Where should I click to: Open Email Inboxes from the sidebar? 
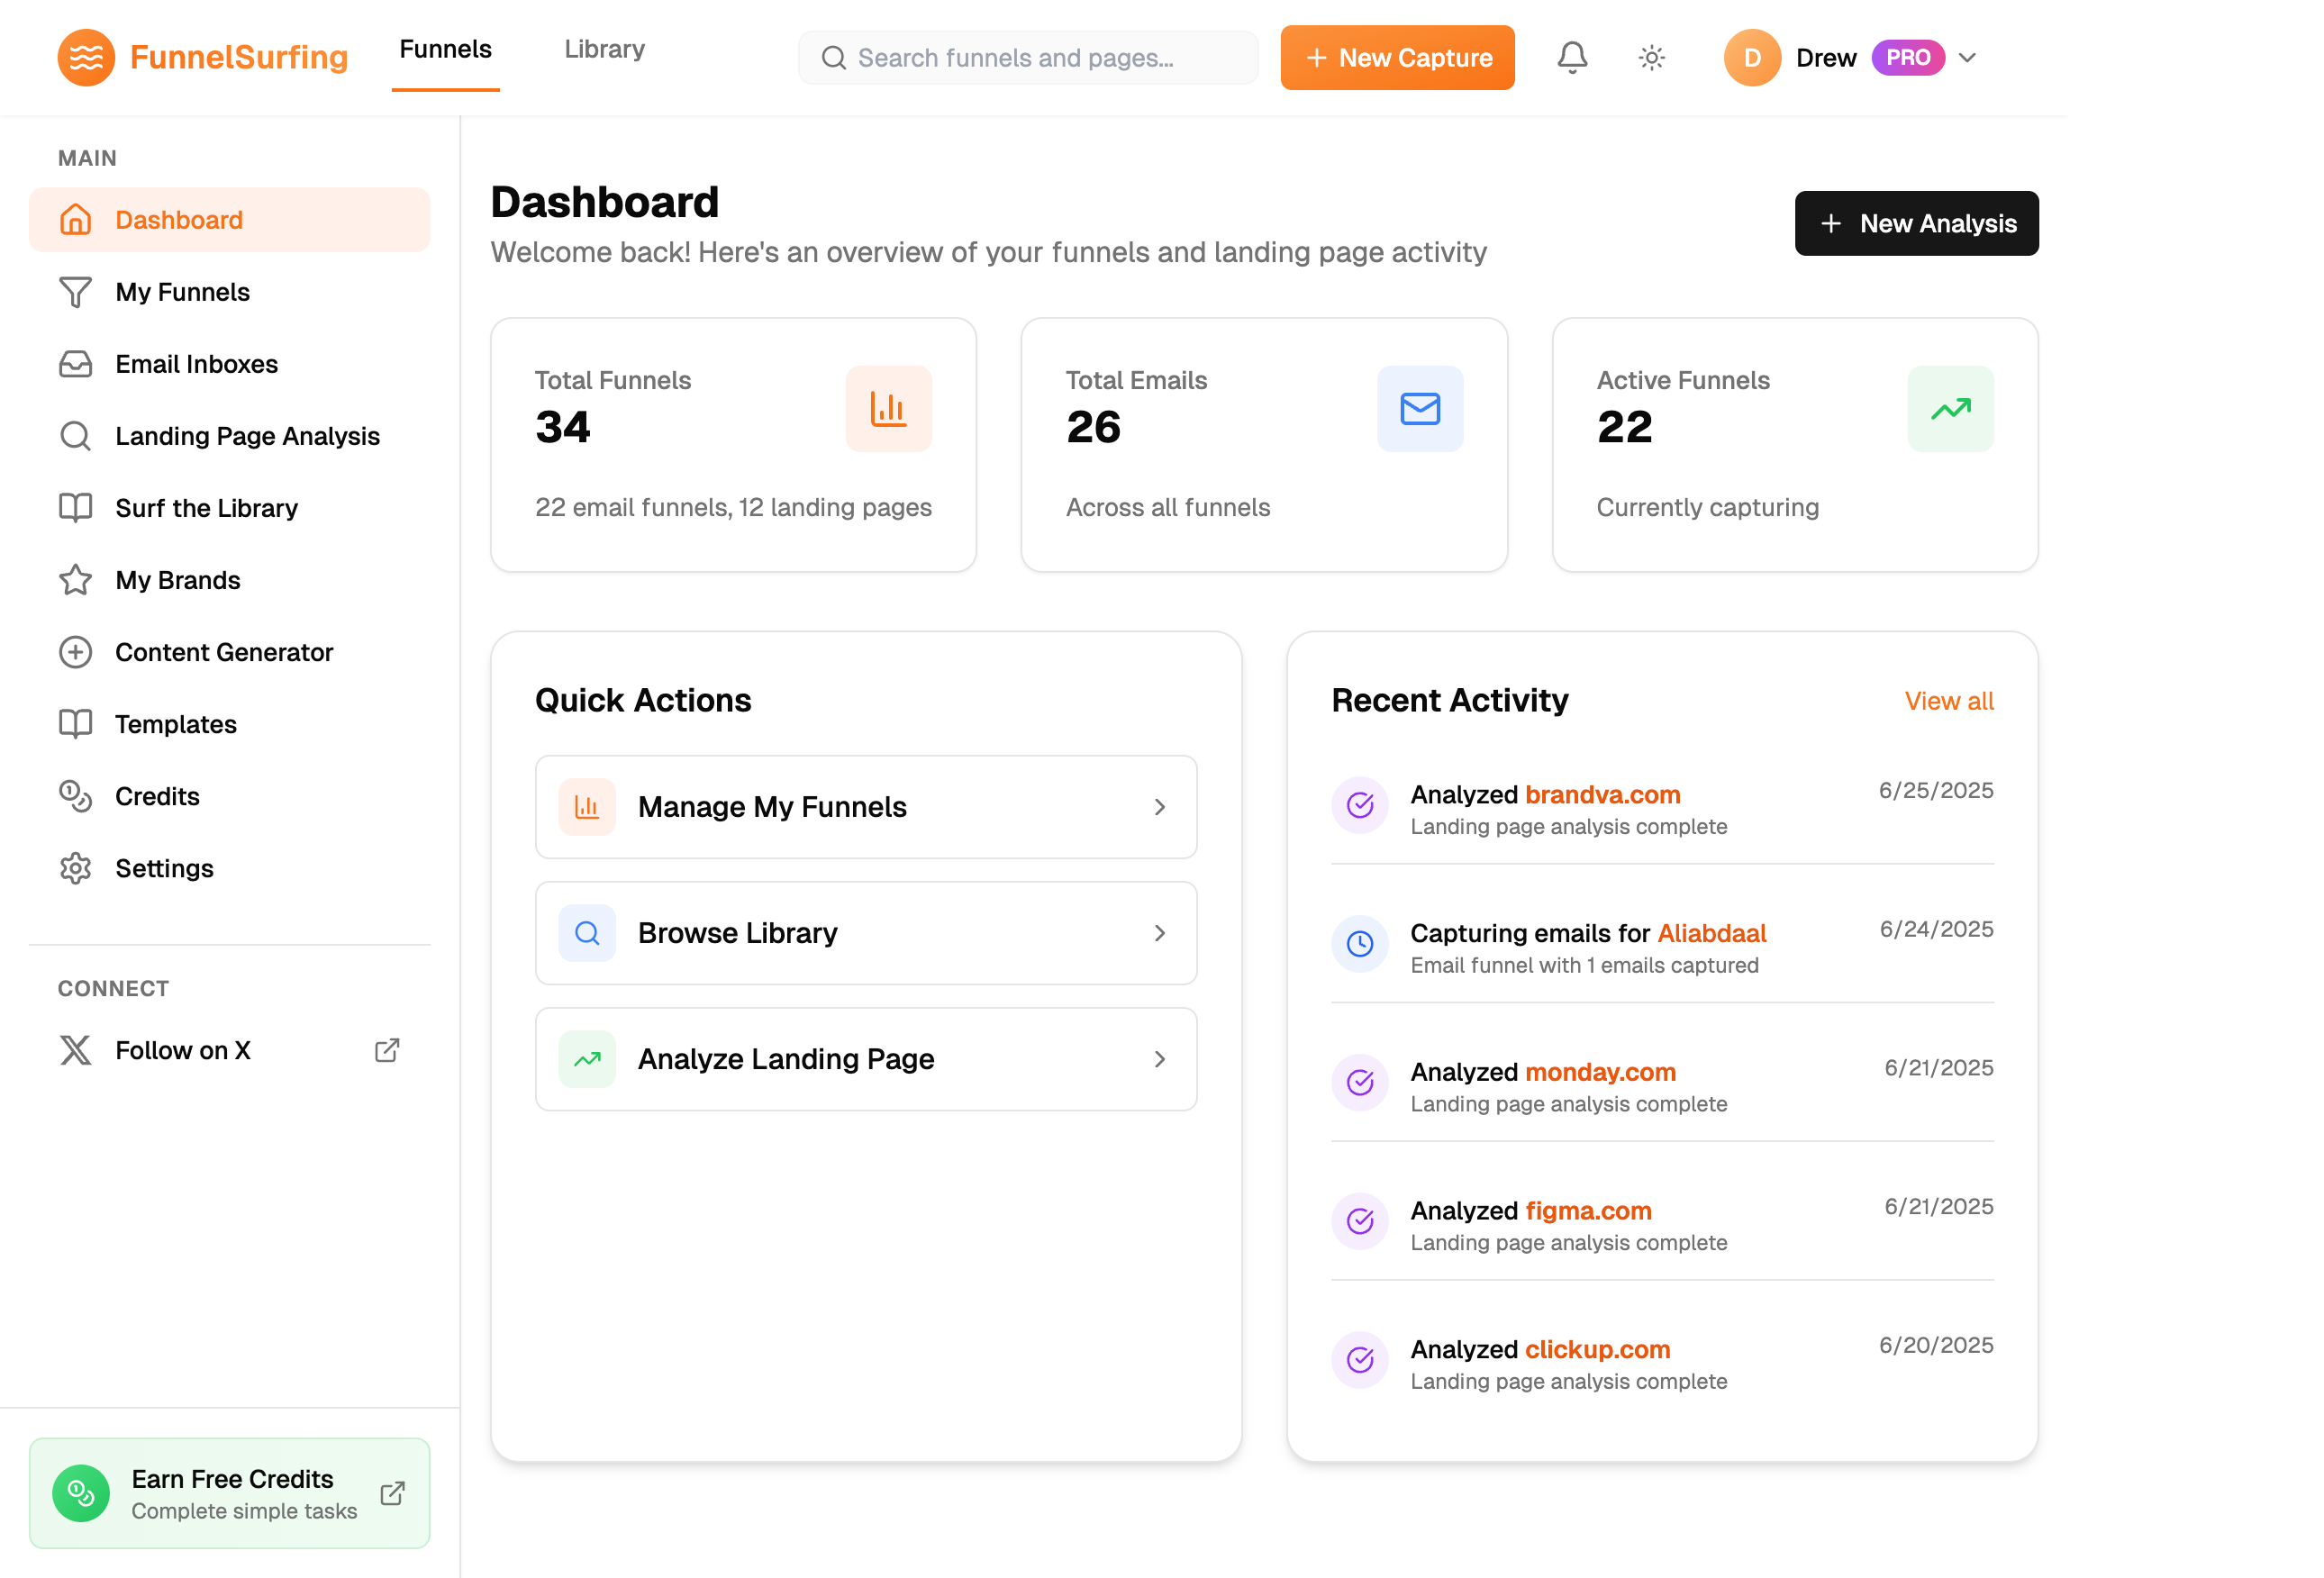(196, 364)
